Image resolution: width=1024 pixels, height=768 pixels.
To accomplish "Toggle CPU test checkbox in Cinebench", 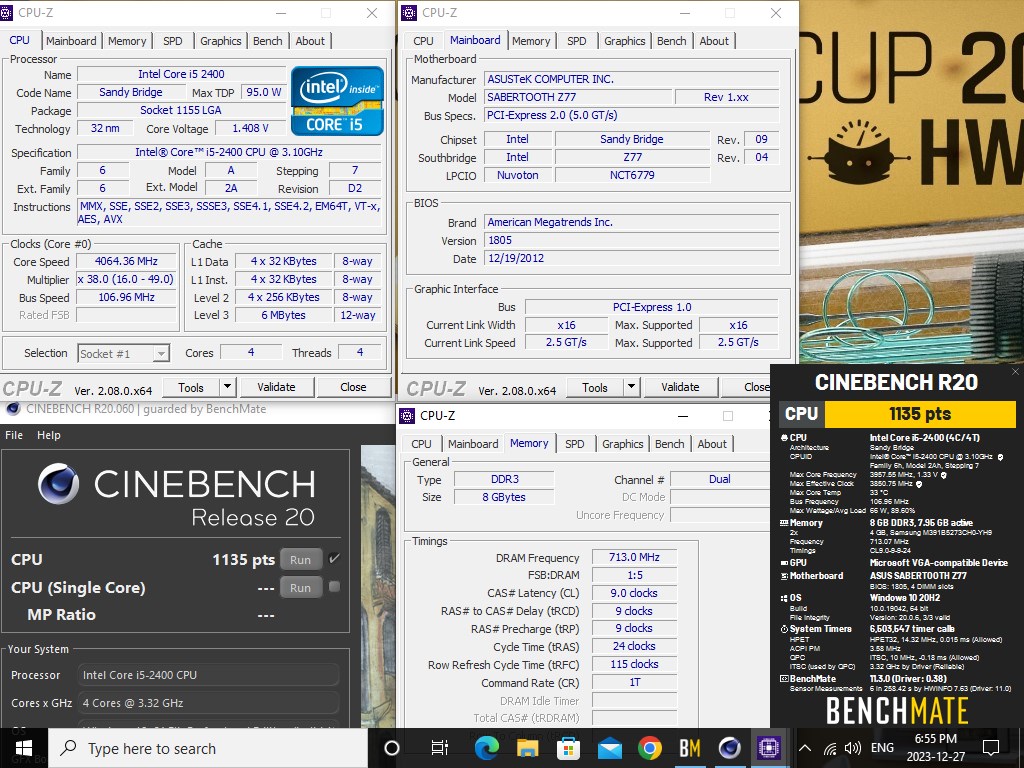I will pos(334,559).
